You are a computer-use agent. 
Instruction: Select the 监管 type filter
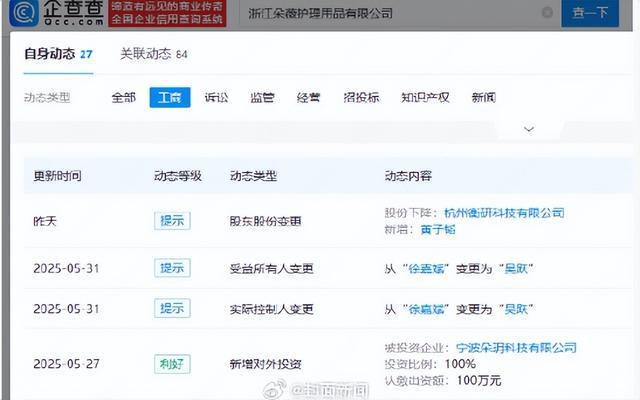(x=262, y=98)
